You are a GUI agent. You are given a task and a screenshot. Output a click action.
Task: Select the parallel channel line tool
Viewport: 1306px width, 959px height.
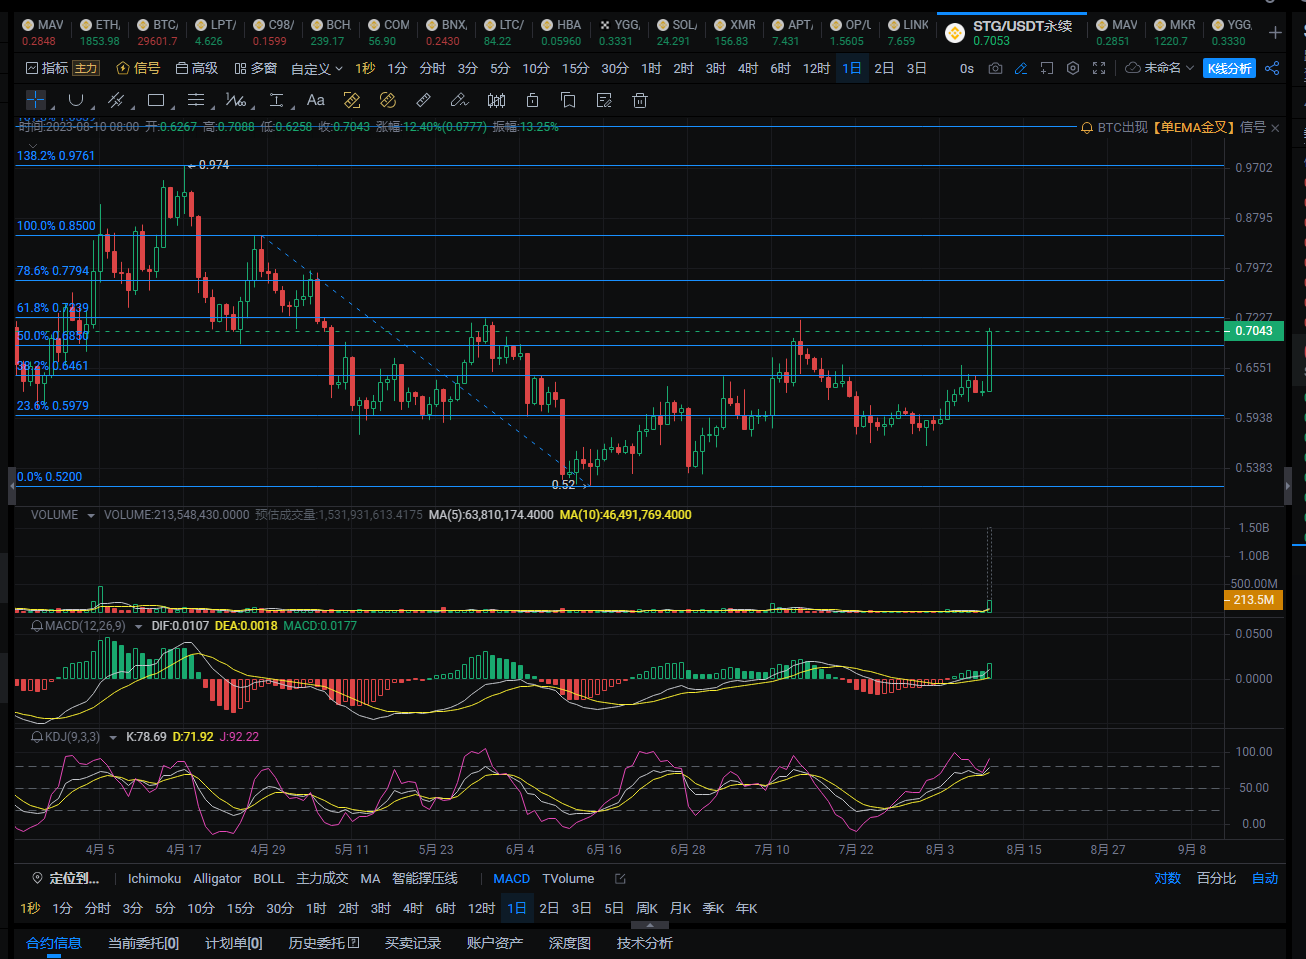tap(115, 100)
